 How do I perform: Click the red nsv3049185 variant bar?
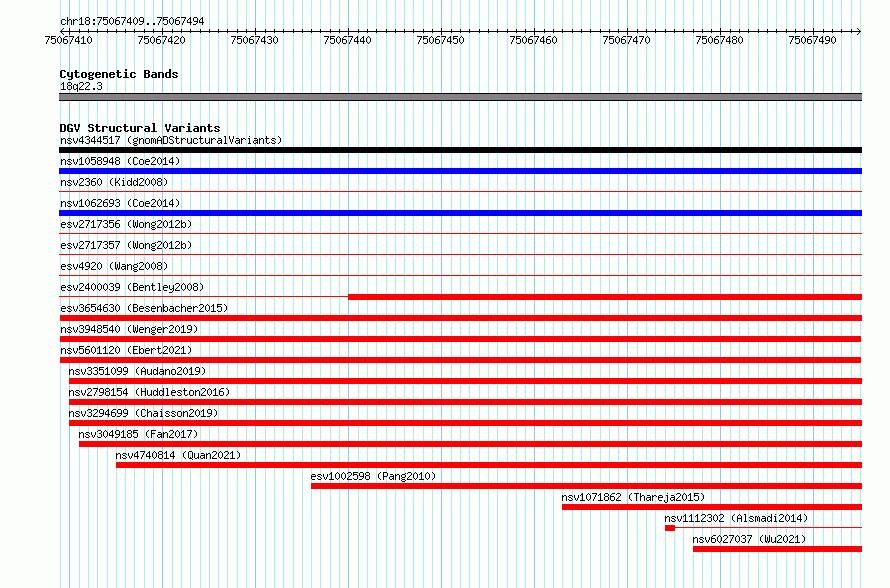click(471, 444)
